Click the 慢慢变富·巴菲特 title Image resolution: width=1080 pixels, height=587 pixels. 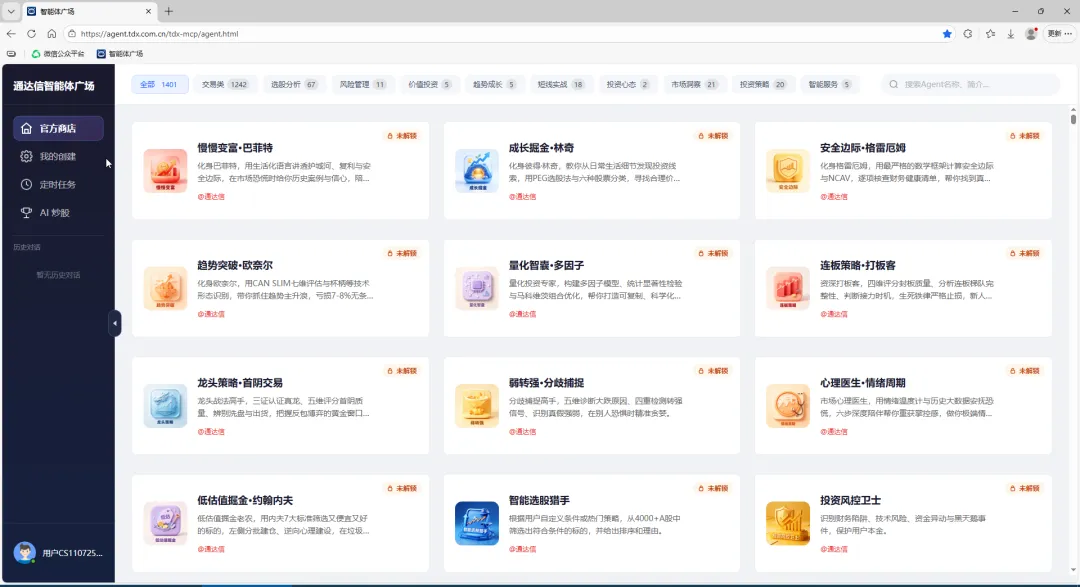[235, 147]
